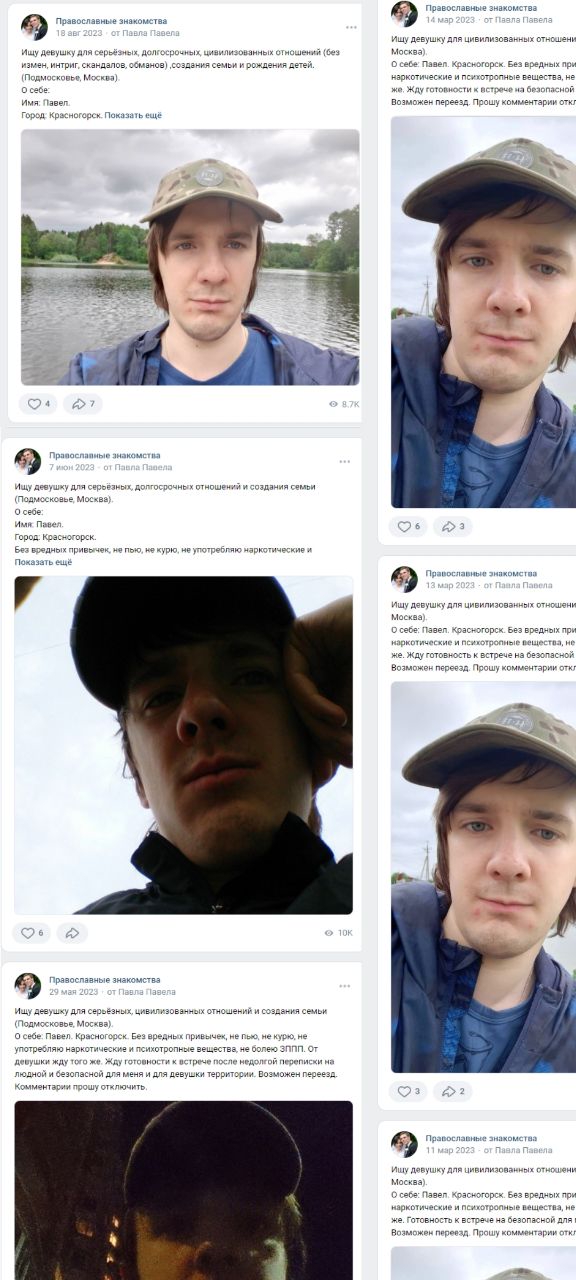Open the dark cap selfie in the 7 июн post
The height and width of the screenshot is (1280, 576).
click(183, 745)
